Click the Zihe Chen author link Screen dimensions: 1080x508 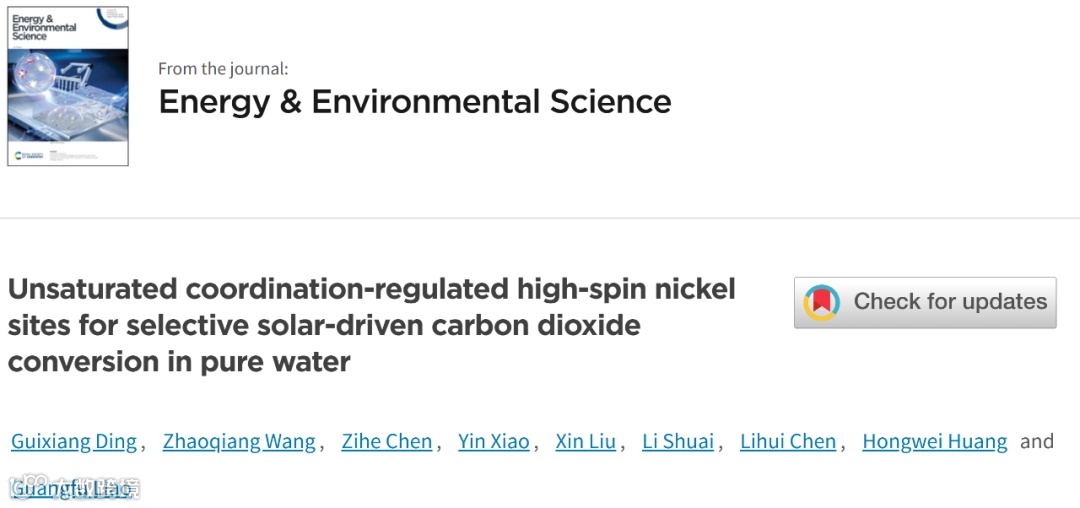(387, 441)
